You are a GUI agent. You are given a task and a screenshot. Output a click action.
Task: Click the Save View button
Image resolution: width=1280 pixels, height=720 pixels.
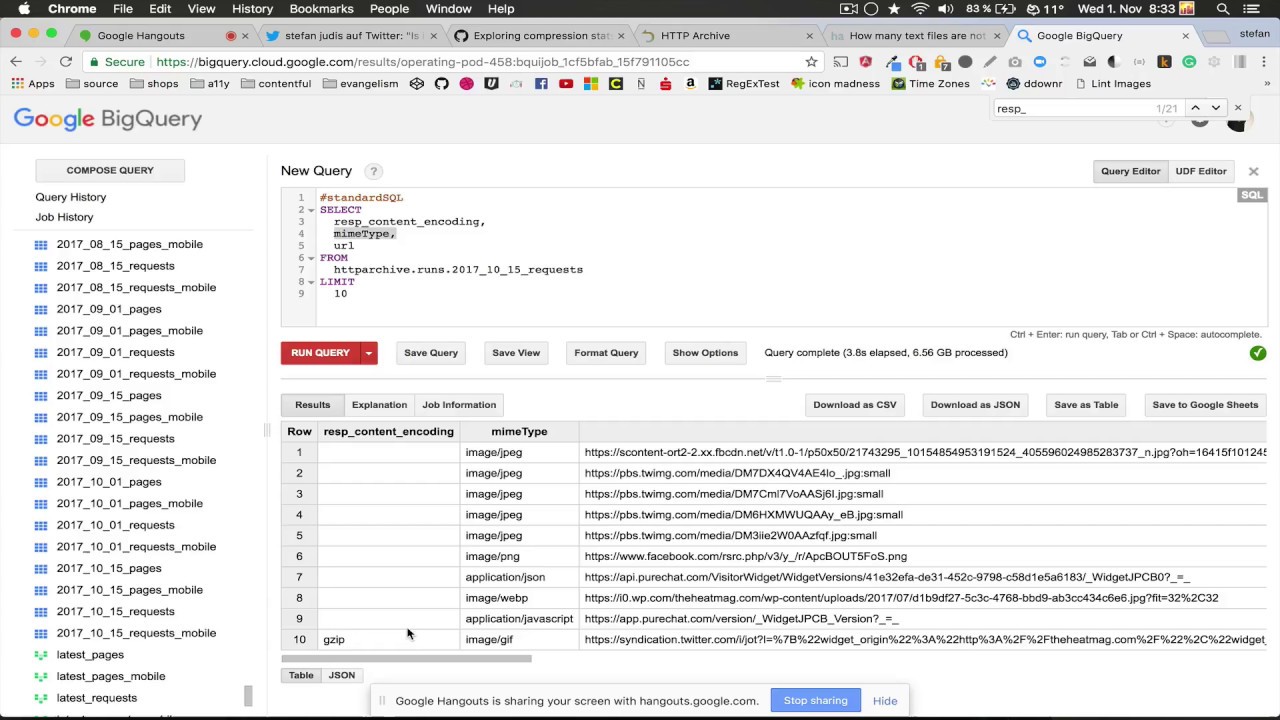click(516, 353)
